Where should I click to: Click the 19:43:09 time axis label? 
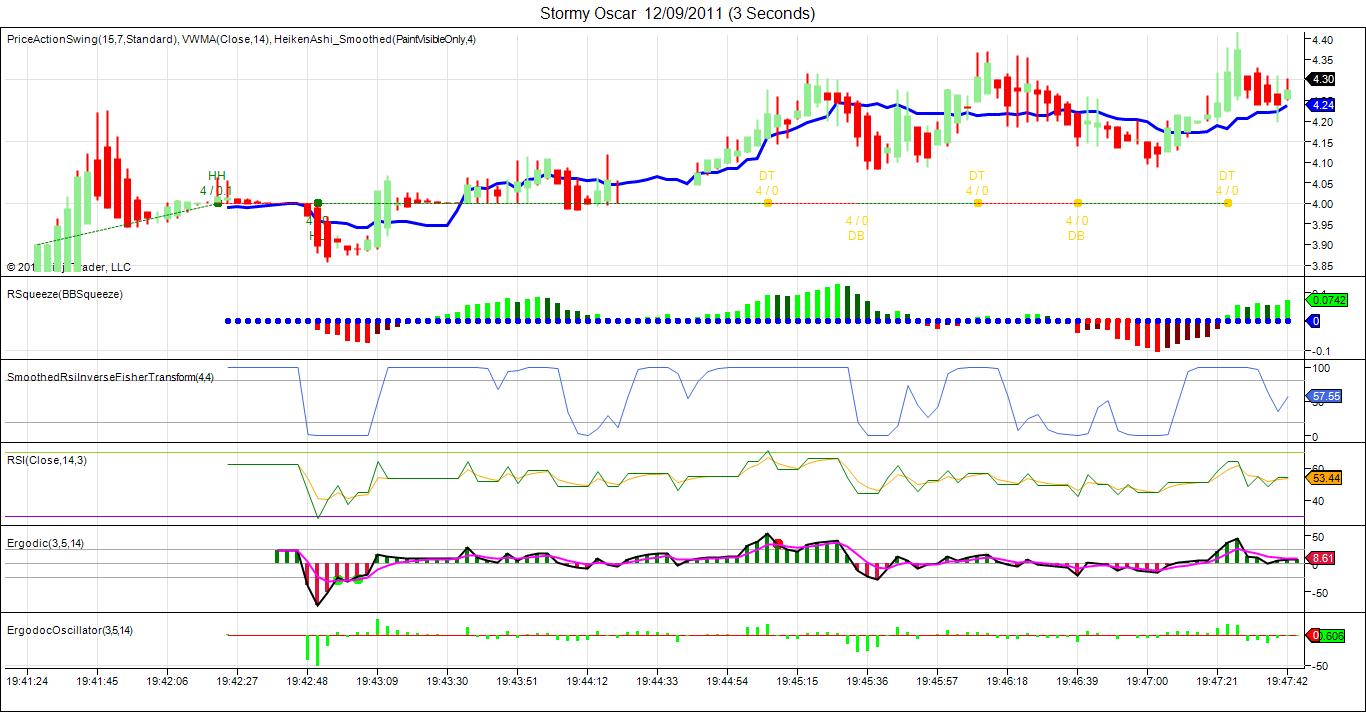point(377,682)
